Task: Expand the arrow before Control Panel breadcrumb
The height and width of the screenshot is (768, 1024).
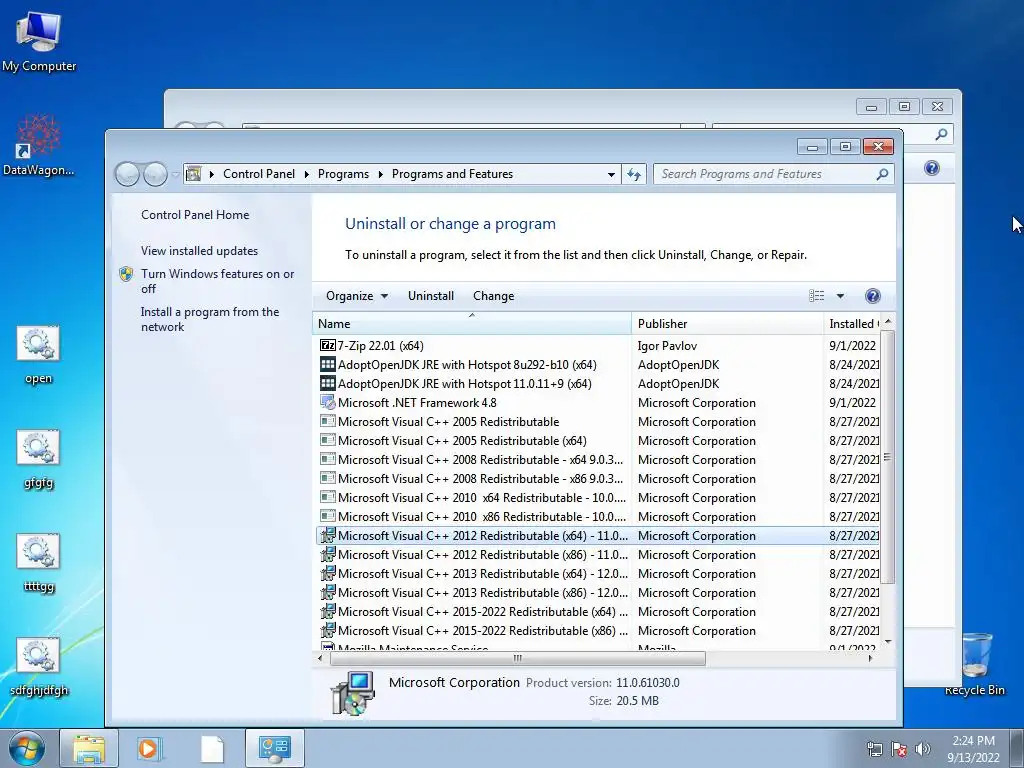Action: coord(212,174)
